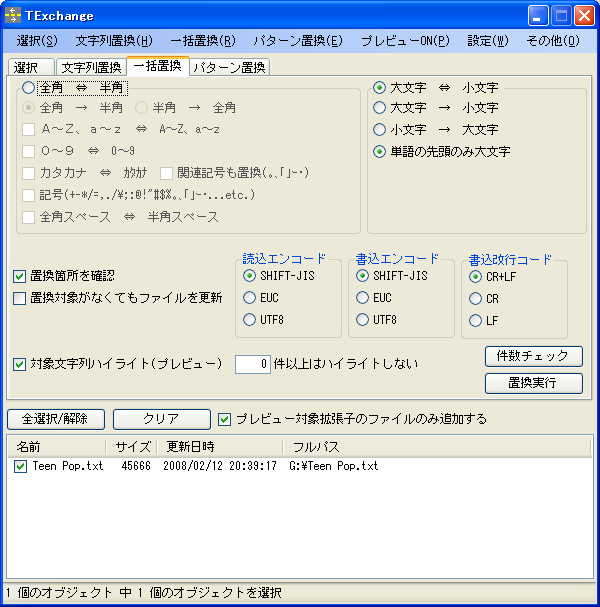Toggle the 置換箇所を確認 checkbox

point(20,276)
